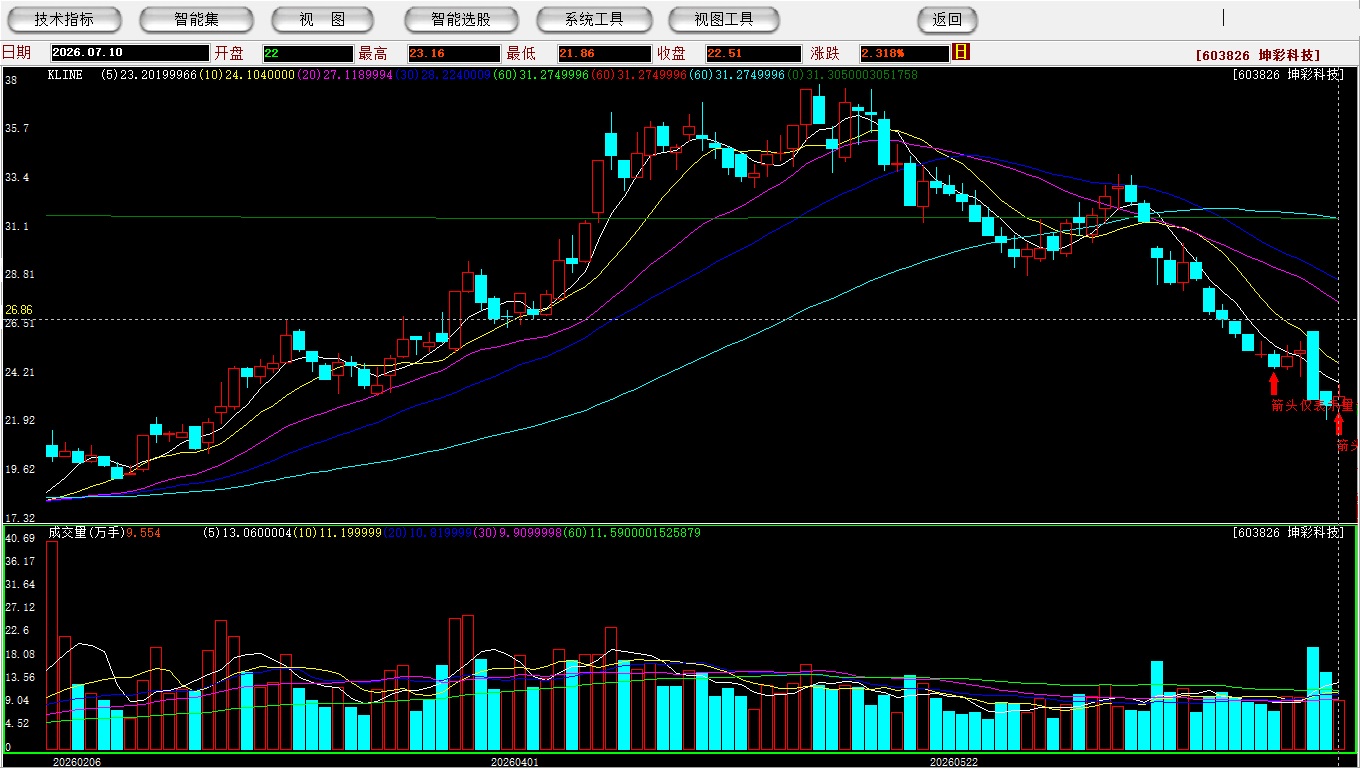
Task: Click the 涨跌 percentage field 2.318%
Action: click(904, 53)
